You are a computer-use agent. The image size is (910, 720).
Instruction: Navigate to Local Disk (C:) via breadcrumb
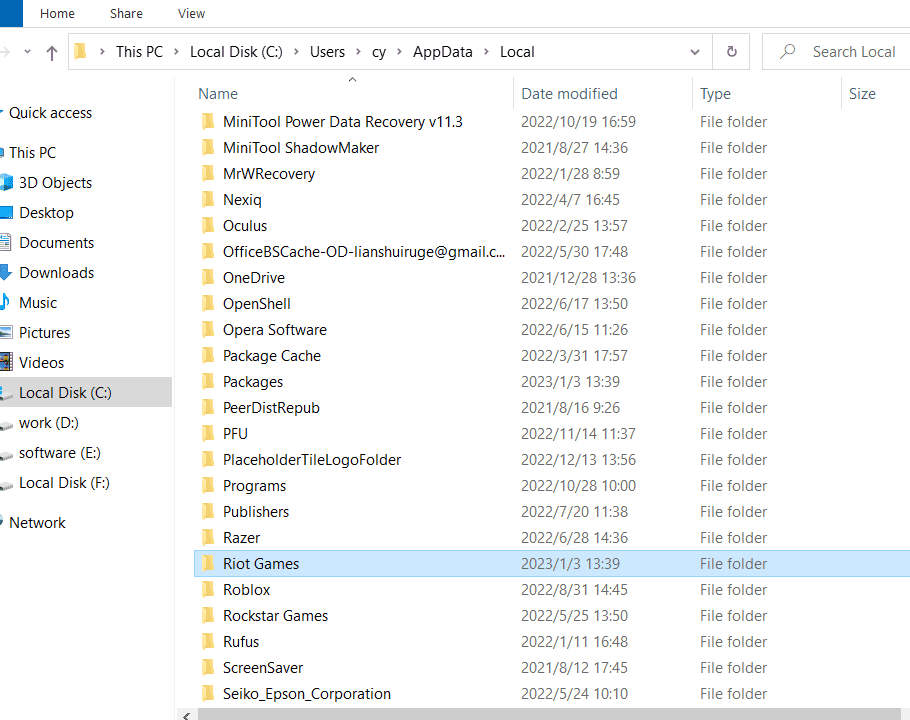[236, 51]
